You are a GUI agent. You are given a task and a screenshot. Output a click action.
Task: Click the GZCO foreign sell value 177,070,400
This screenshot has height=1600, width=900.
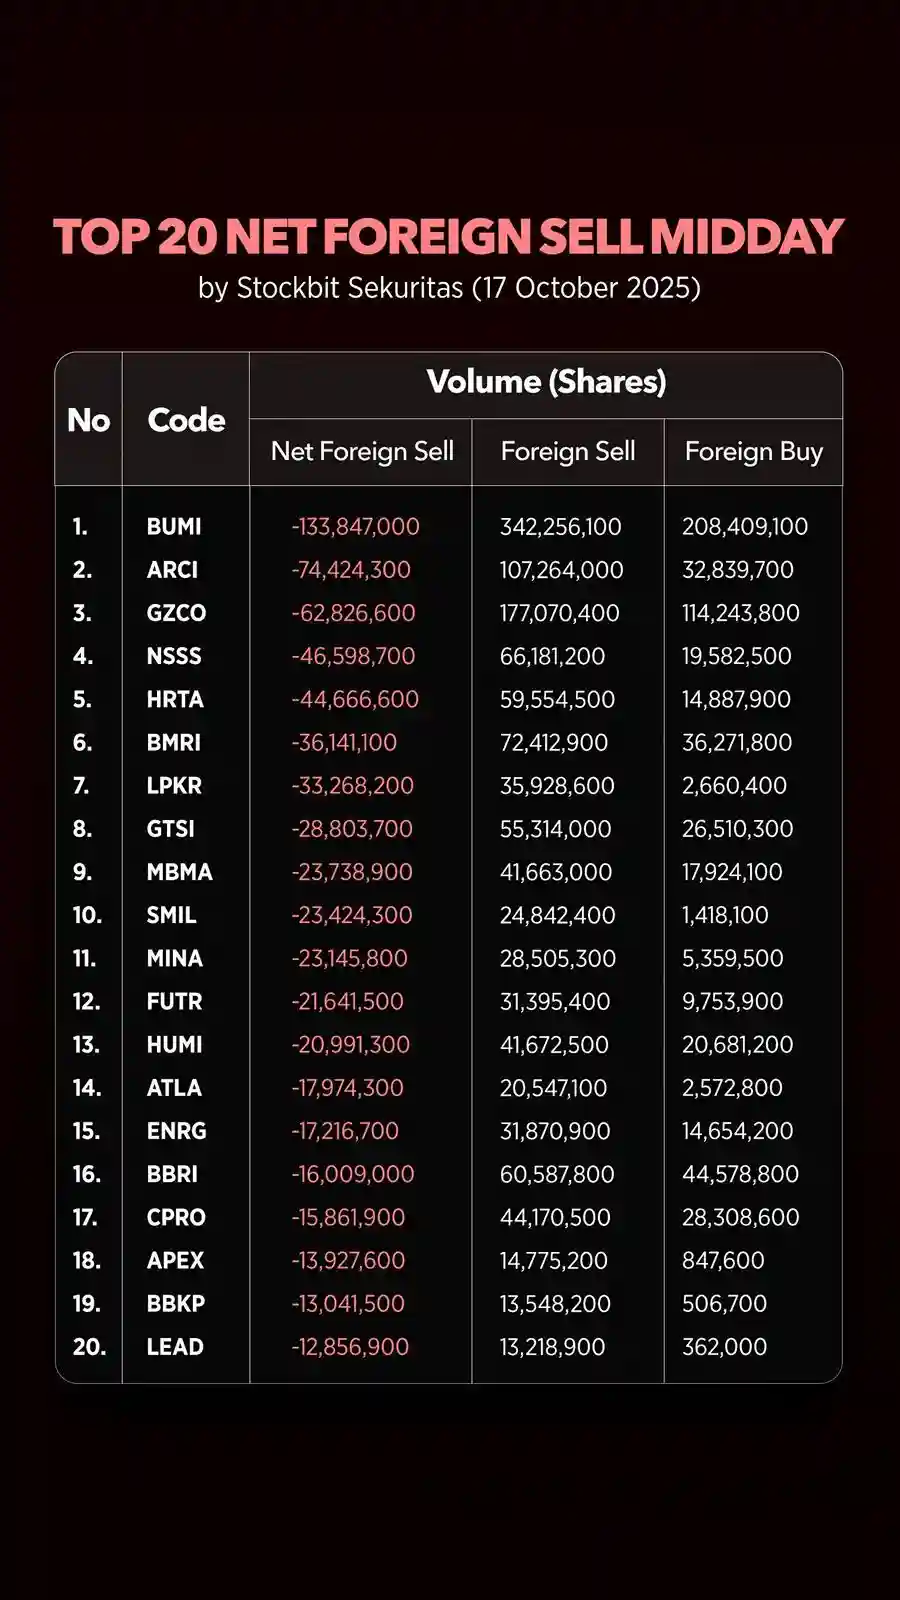click(x=560, y=613)
